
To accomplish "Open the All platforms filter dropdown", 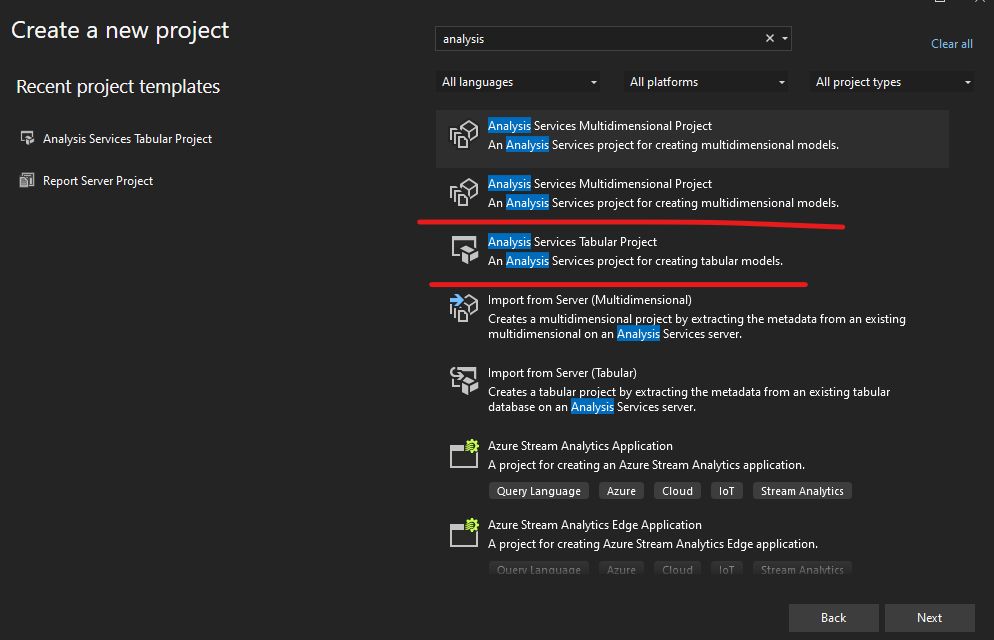I will tap(706, 82).
